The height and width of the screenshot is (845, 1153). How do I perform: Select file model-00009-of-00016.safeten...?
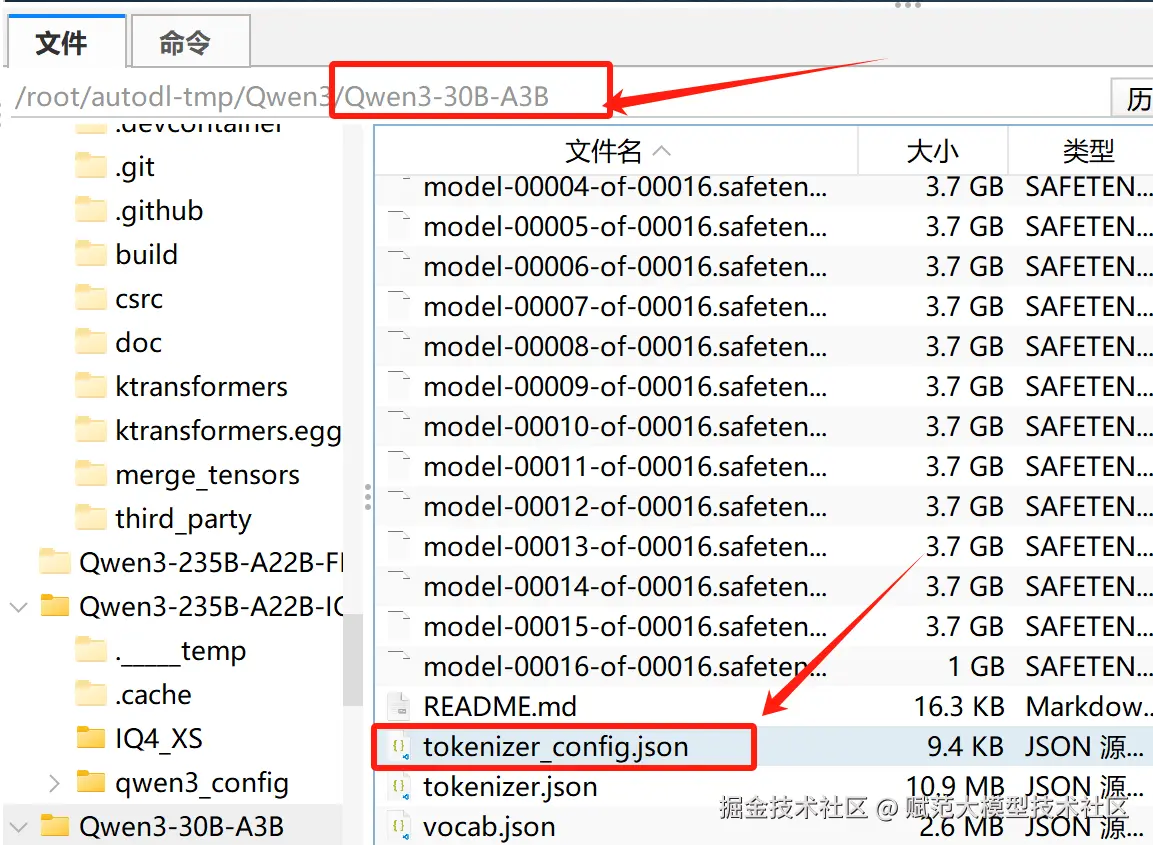(624, 386)
